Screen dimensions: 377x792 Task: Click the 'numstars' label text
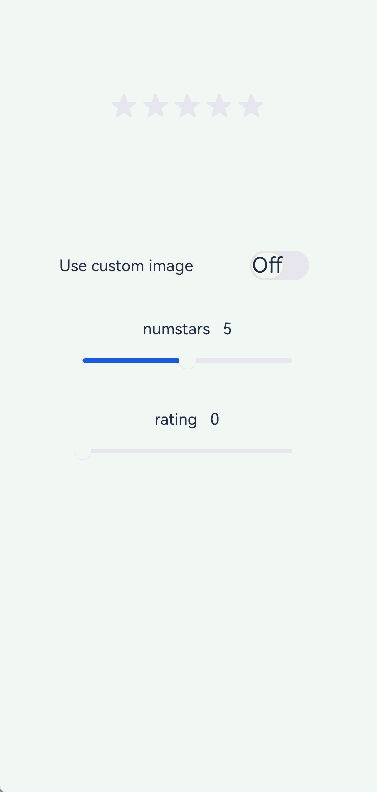(x=176, y=329)
